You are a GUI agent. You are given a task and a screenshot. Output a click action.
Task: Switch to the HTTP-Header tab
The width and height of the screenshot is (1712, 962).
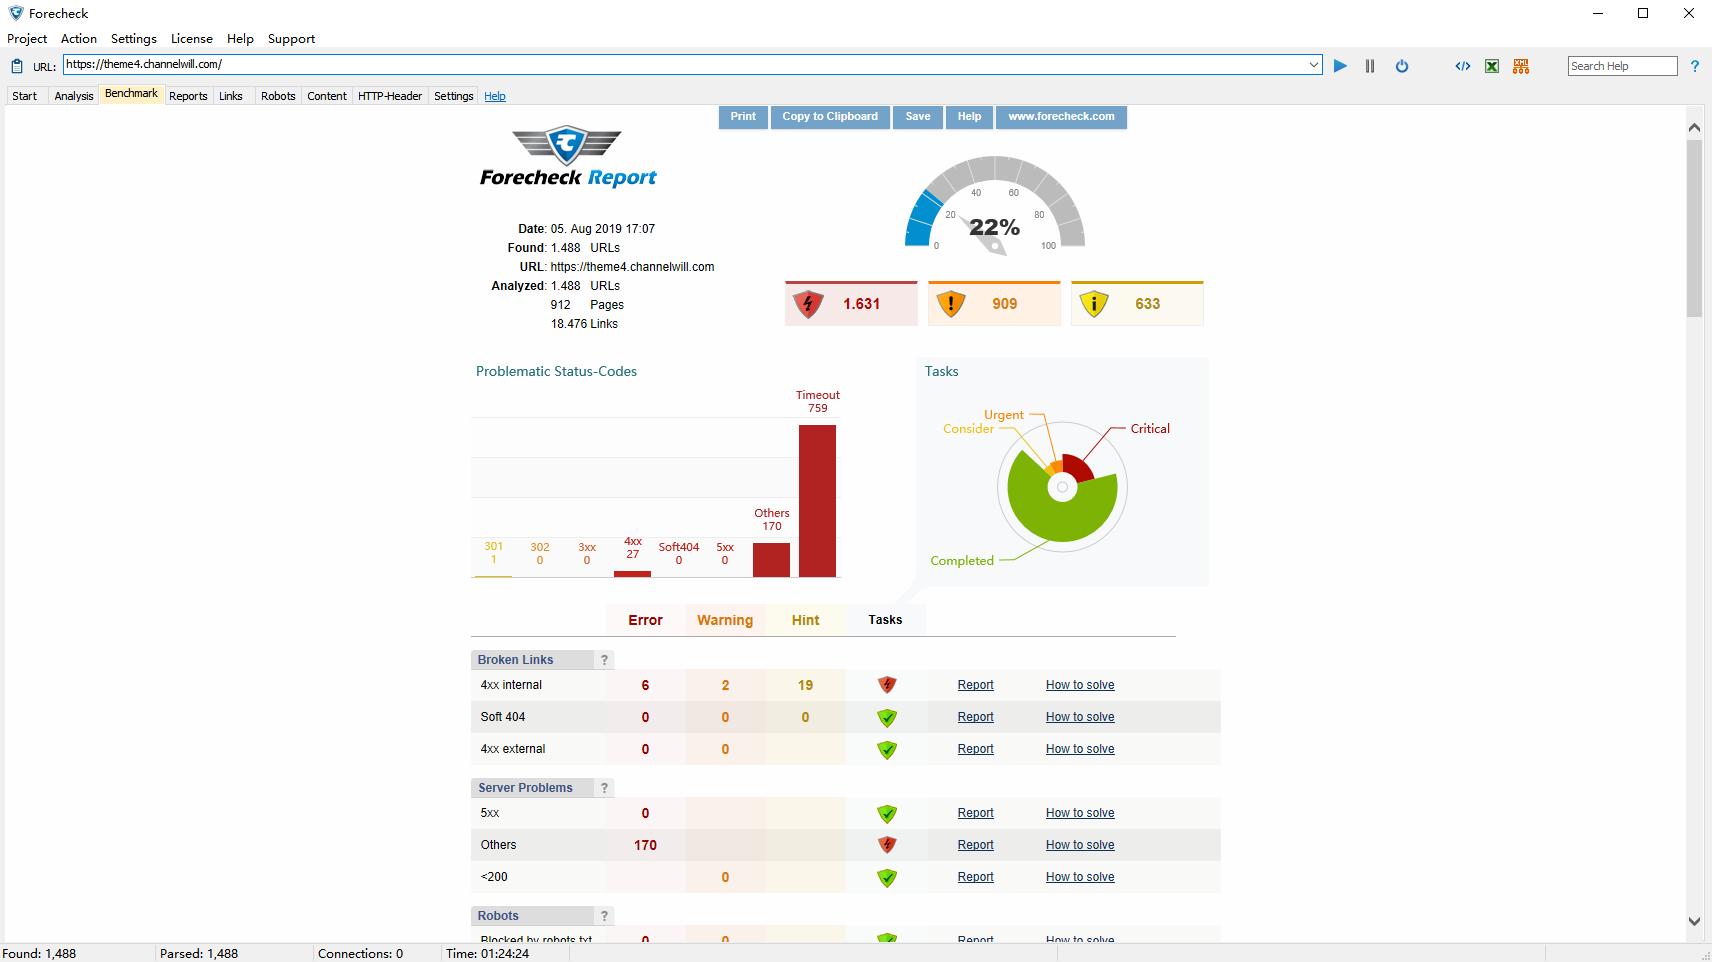point(390,96)
